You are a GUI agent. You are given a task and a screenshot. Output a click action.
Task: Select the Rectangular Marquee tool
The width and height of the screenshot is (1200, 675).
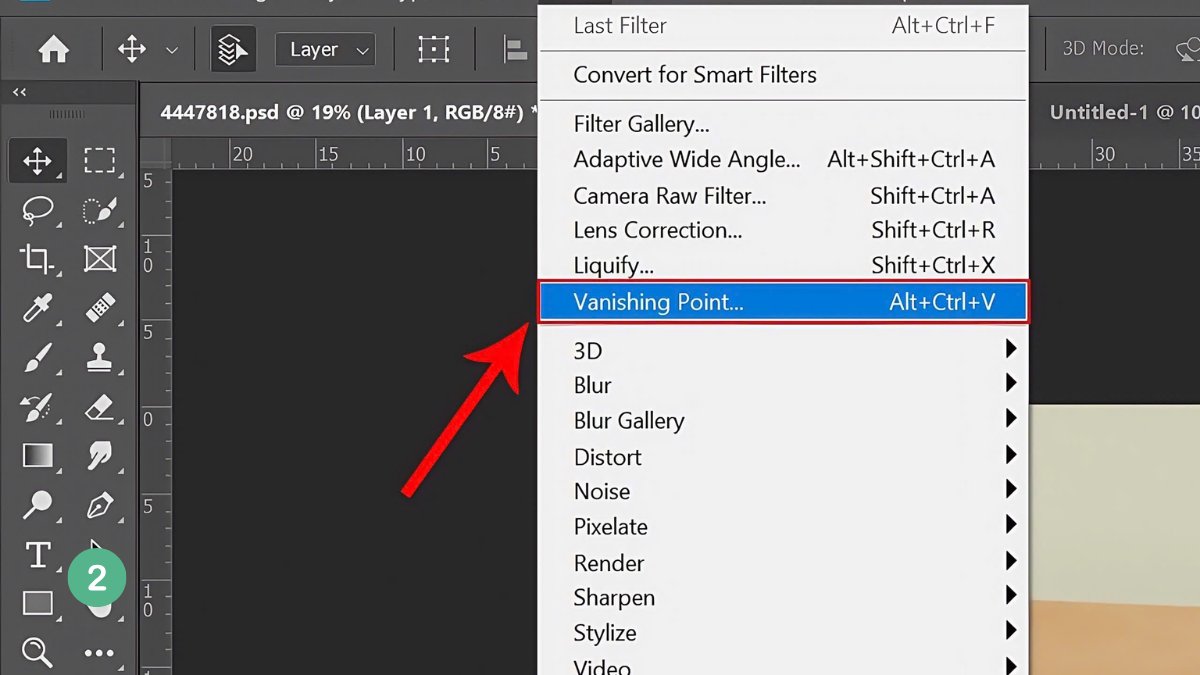click(98, 160)
